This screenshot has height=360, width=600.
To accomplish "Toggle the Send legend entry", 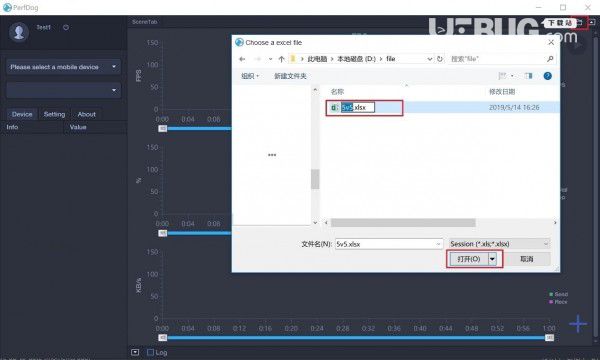I will (559, 294).
